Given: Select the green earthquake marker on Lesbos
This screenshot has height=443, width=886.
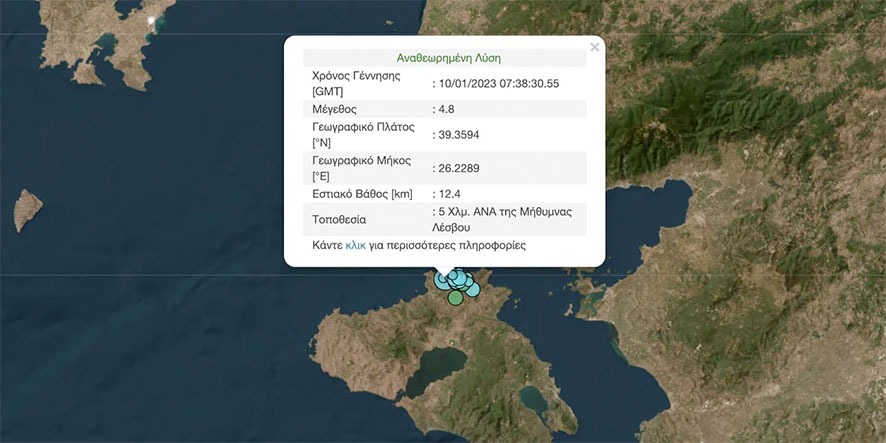Looking at the screenshot, I should [456, 297].
